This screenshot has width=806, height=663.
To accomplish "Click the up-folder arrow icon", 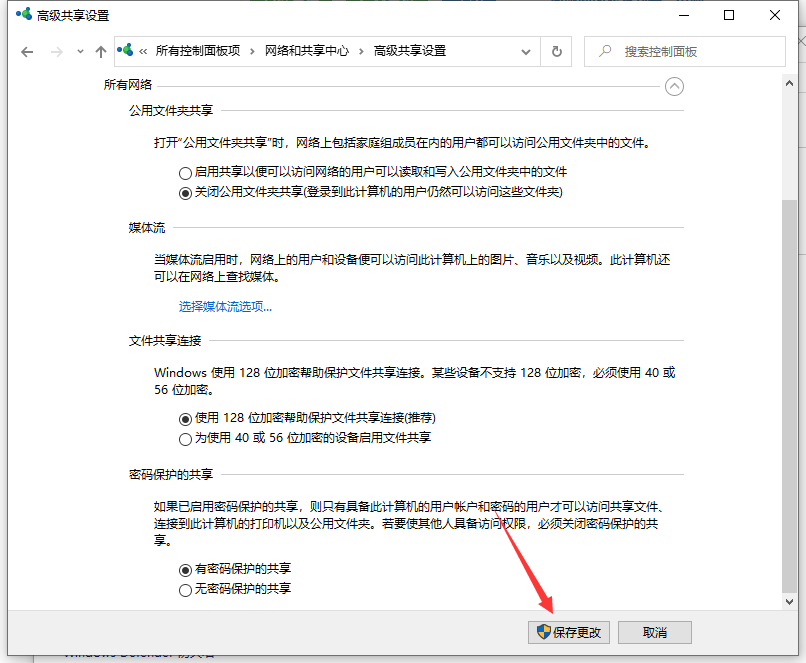I will point(100,51).
